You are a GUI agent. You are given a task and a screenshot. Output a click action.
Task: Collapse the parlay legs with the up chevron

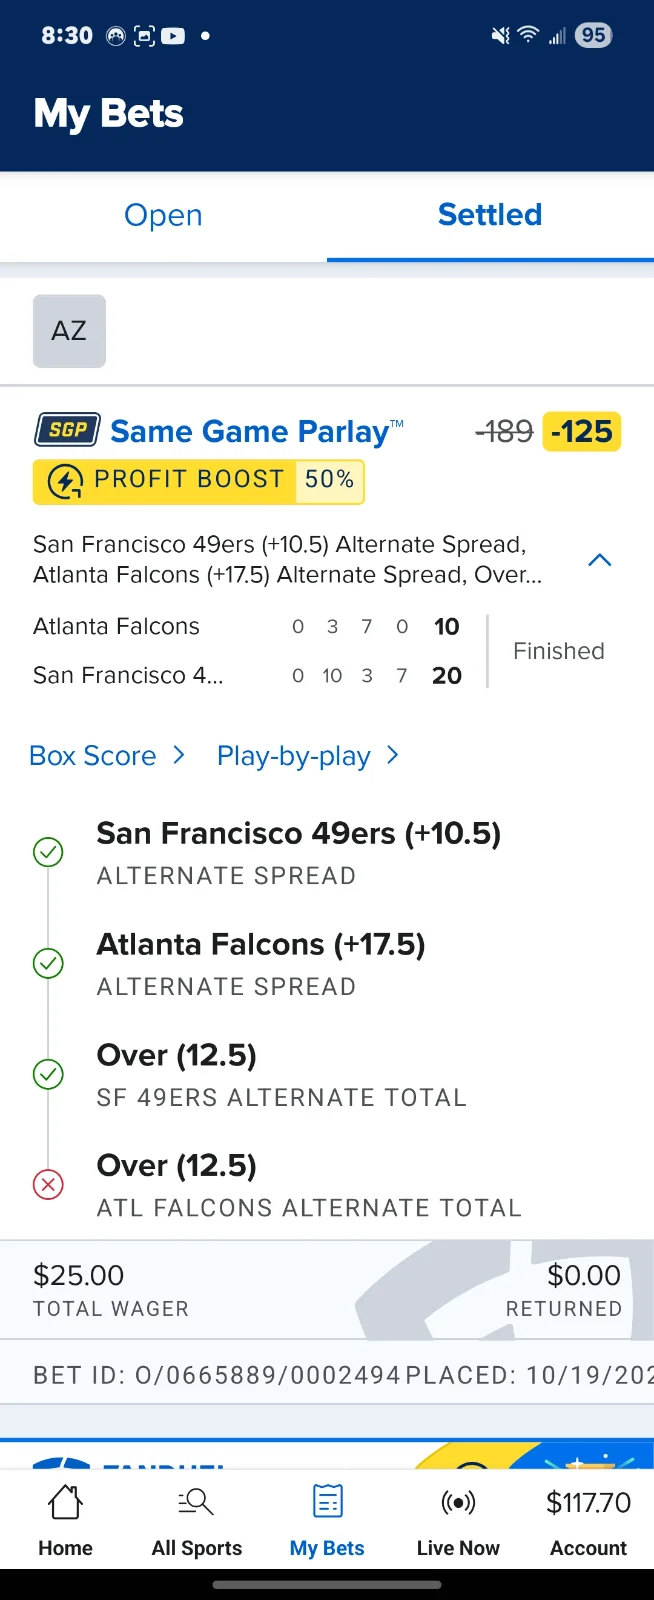pos(599,560)
